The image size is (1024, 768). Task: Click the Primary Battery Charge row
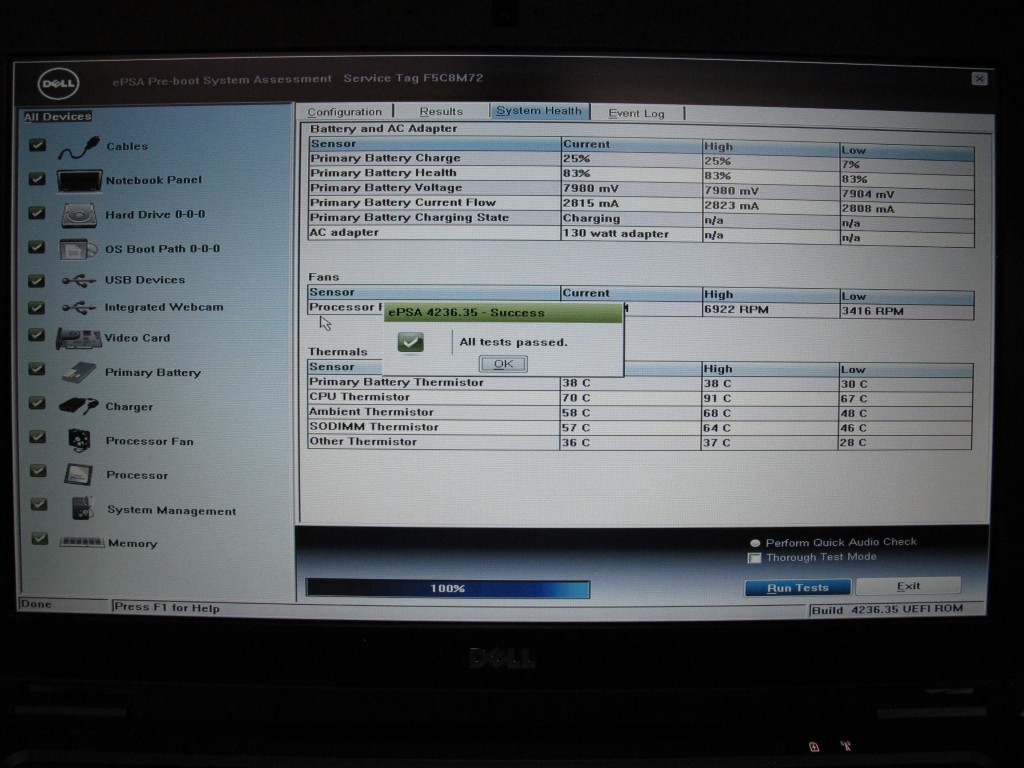click(x=641, y=159)
